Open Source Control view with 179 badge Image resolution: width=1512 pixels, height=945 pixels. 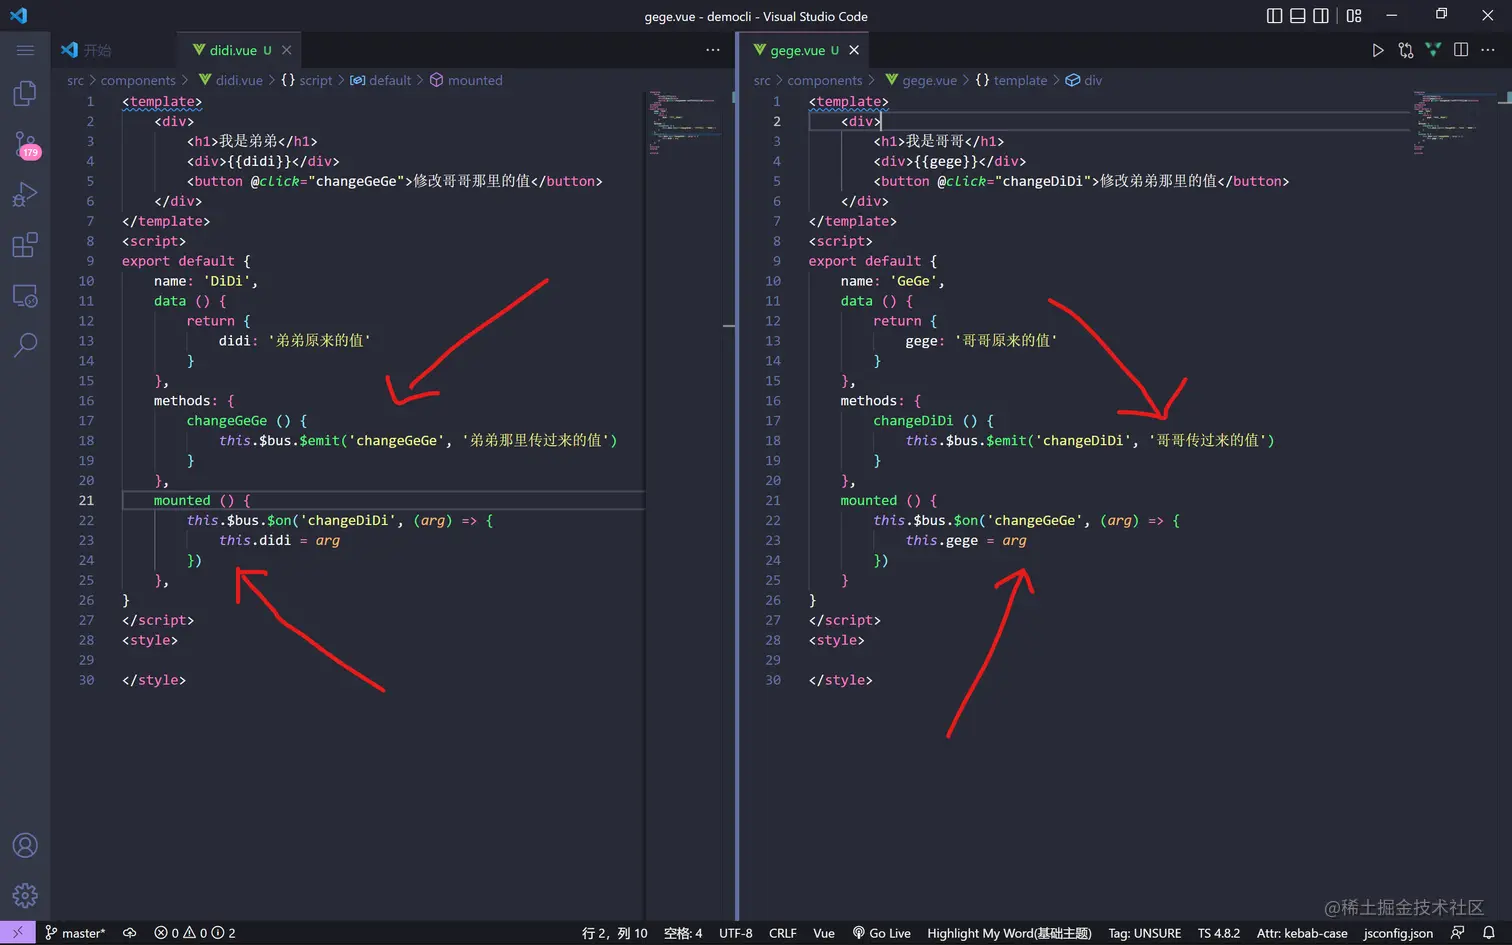[x=25, y=145]
